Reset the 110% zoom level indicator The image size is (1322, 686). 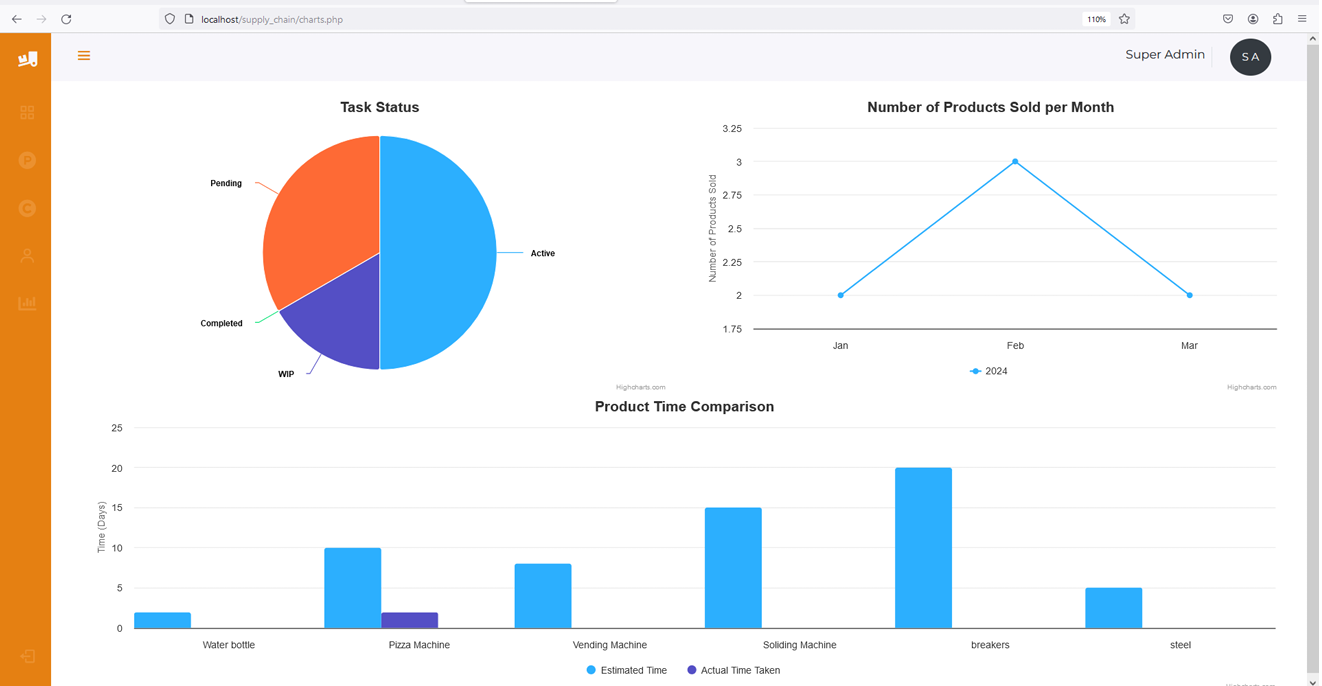coord(1096,19)
